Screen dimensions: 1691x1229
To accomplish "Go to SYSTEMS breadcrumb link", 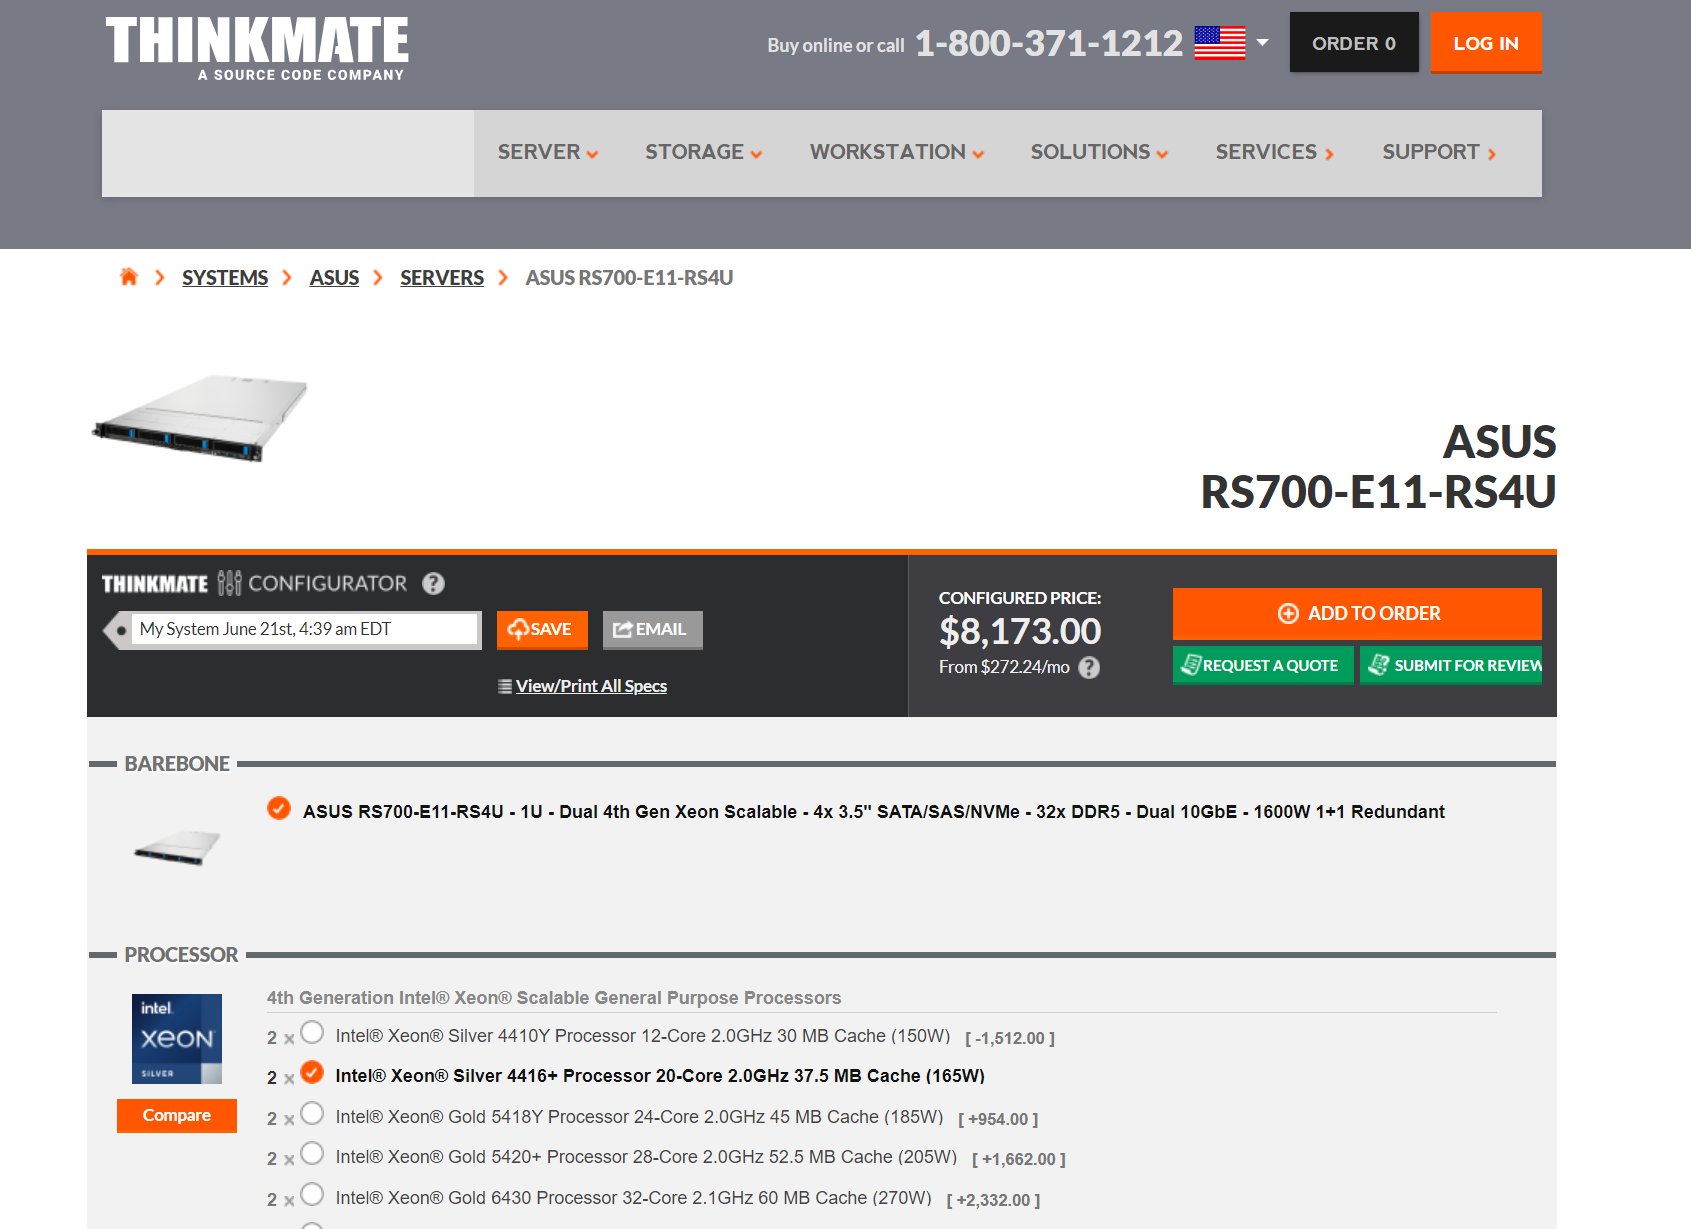I will pos(225,278).
